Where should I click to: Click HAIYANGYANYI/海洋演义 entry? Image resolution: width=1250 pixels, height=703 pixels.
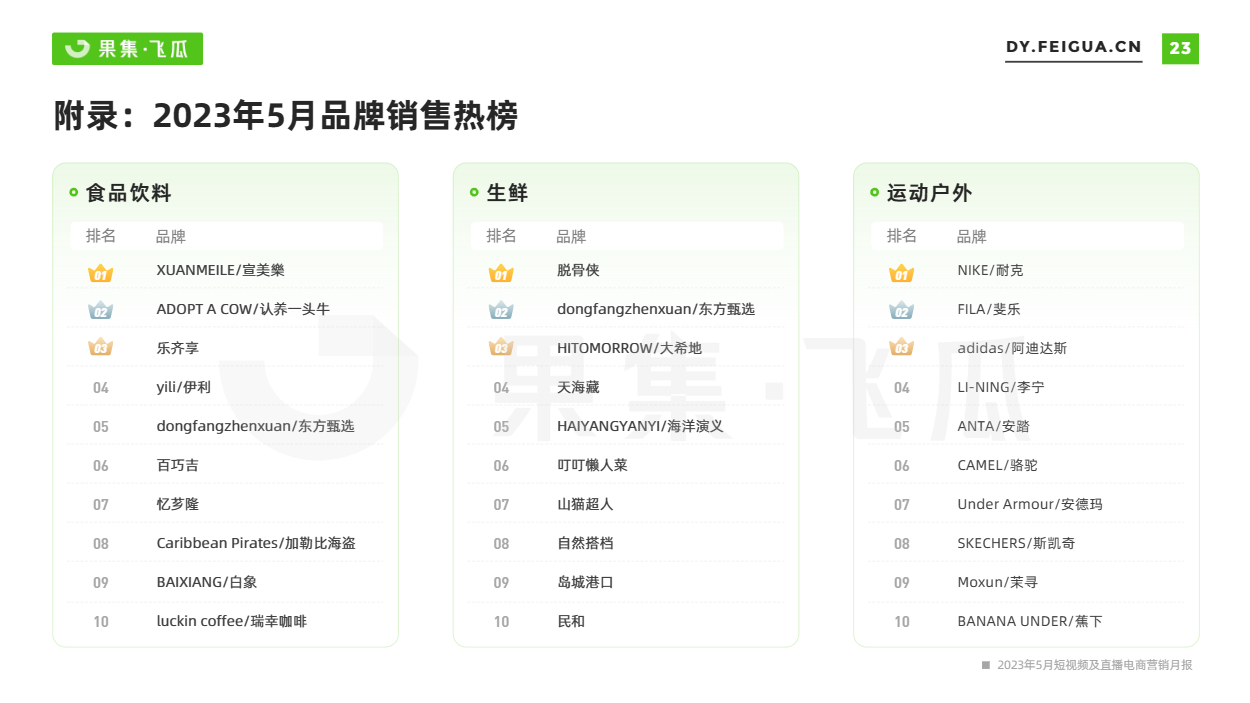point(640,426)
